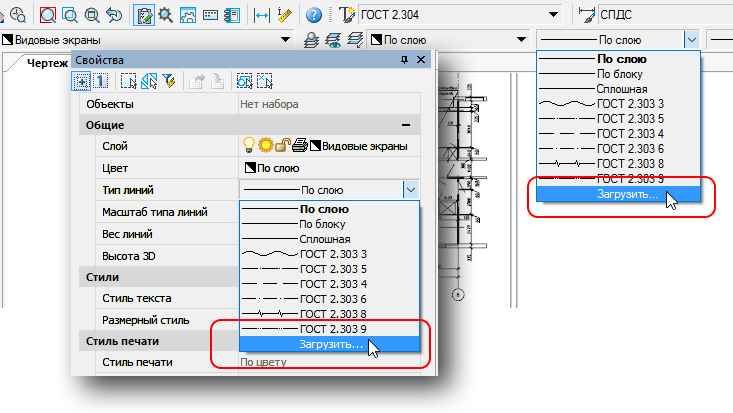Toggle the layer sun freeze icon

(x=266, y=145)
